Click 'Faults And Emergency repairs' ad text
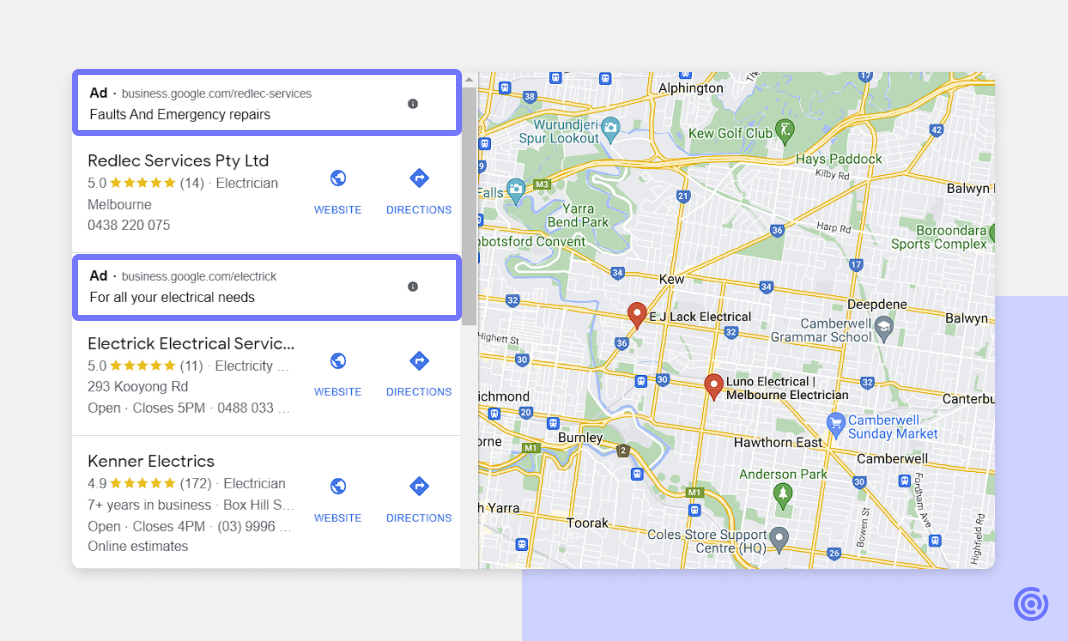 (x=180, y=114)
